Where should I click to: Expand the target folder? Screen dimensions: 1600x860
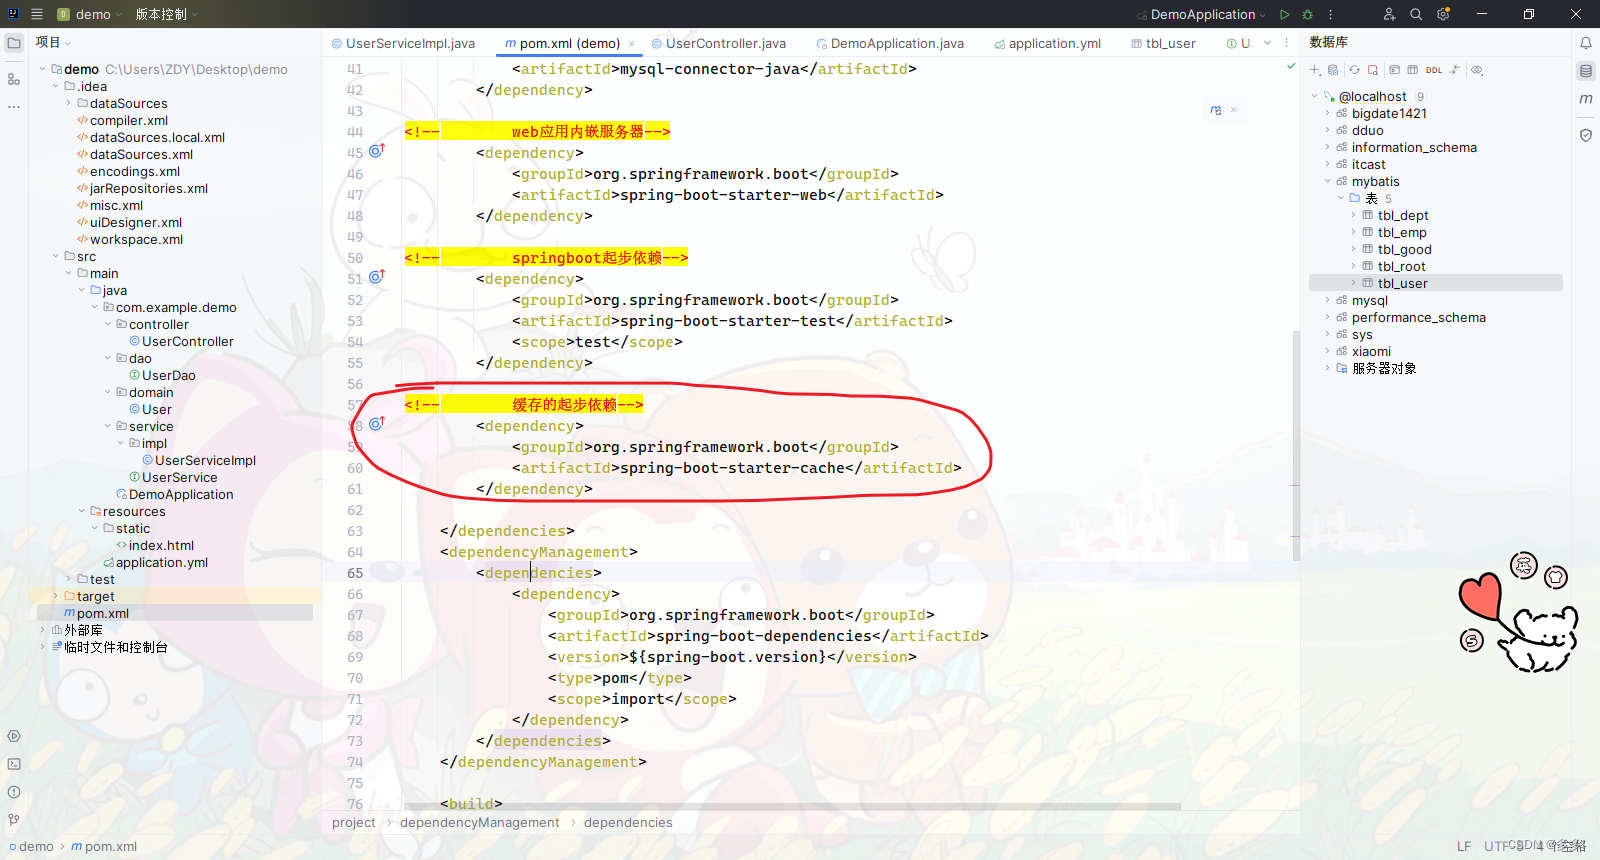click(56, 596)
